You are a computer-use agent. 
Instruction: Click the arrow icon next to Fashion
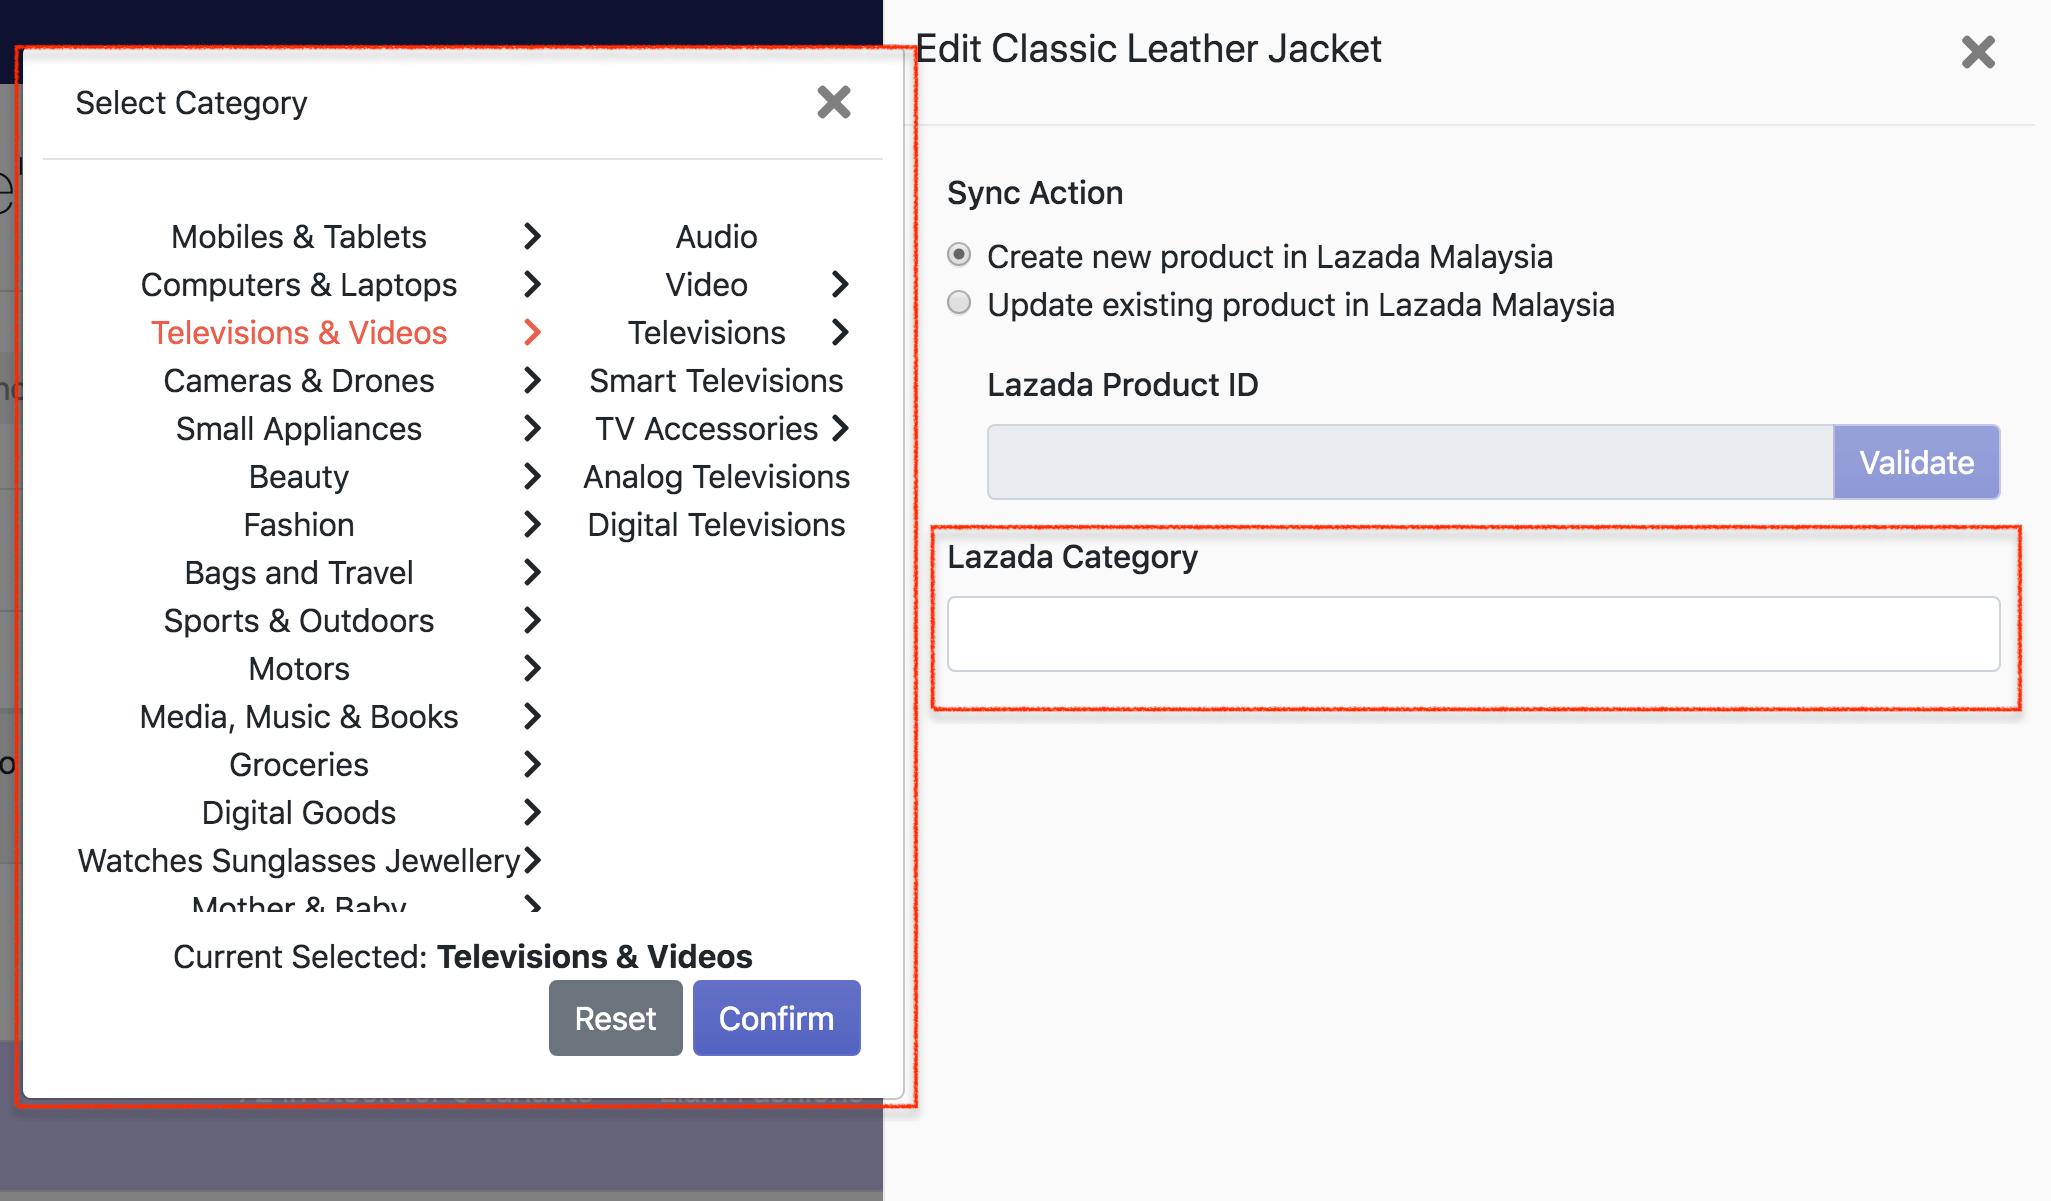(x=532, y=525)
